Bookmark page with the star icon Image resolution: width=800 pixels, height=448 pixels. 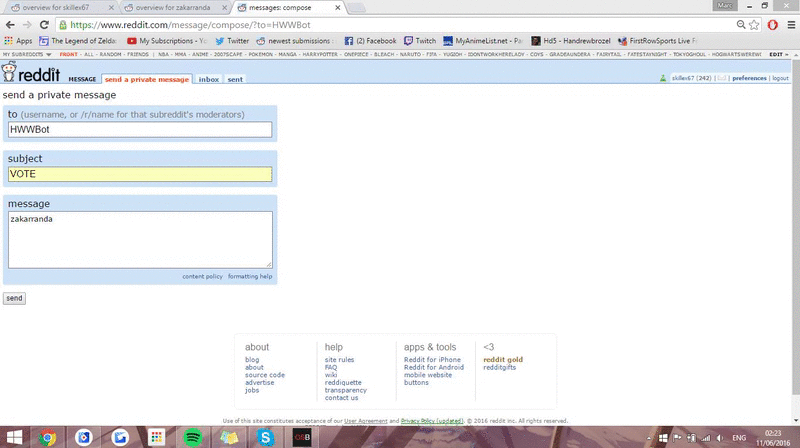(754, 24)
